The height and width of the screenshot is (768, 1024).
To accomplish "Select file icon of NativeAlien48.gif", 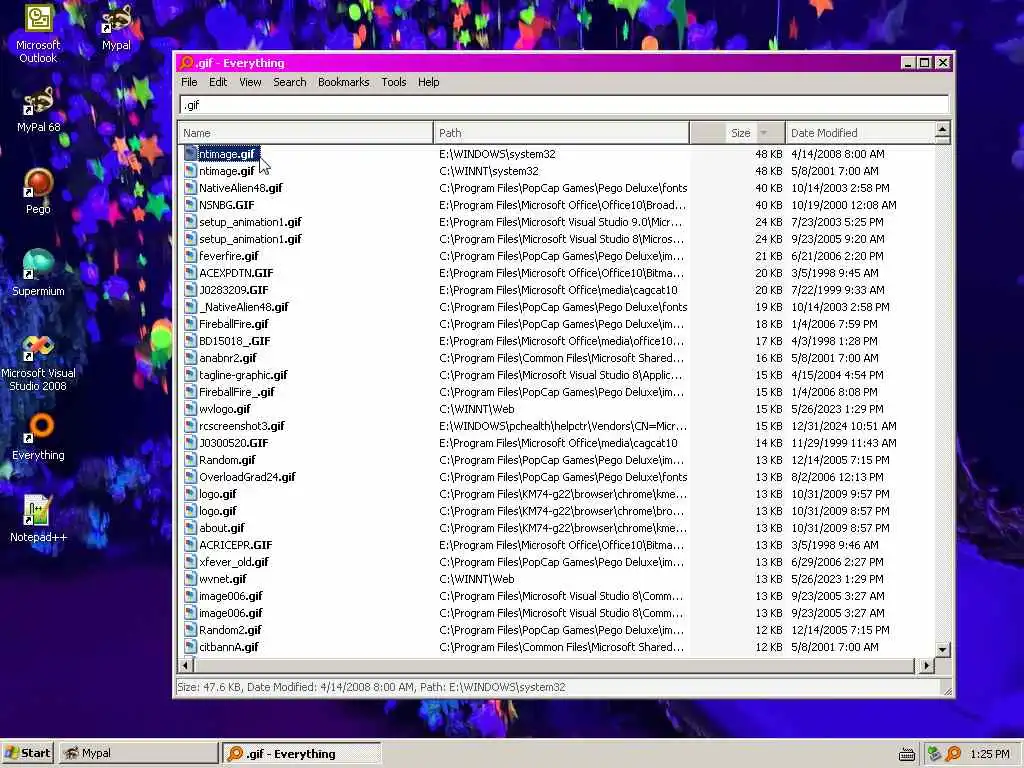I will [x=190, y=188].
